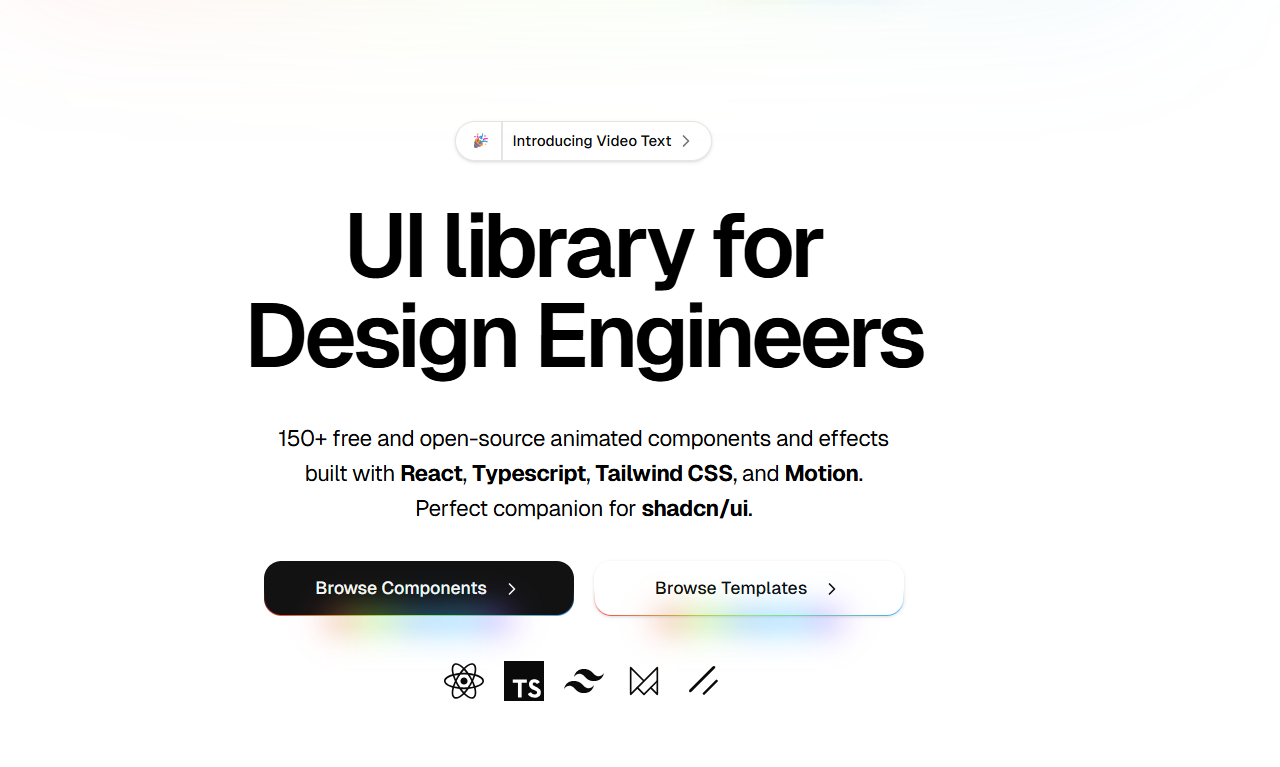1280x767 pixels.
Task: Open the Introducing Video Text announcement
Action: 592,141
